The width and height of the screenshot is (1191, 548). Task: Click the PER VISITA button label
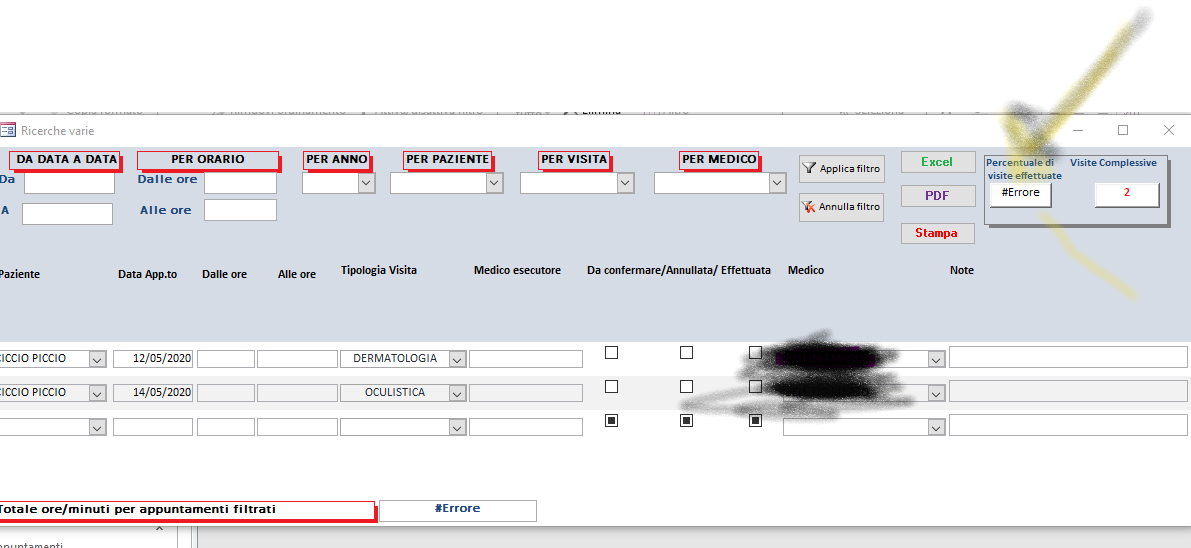point(574,160)
